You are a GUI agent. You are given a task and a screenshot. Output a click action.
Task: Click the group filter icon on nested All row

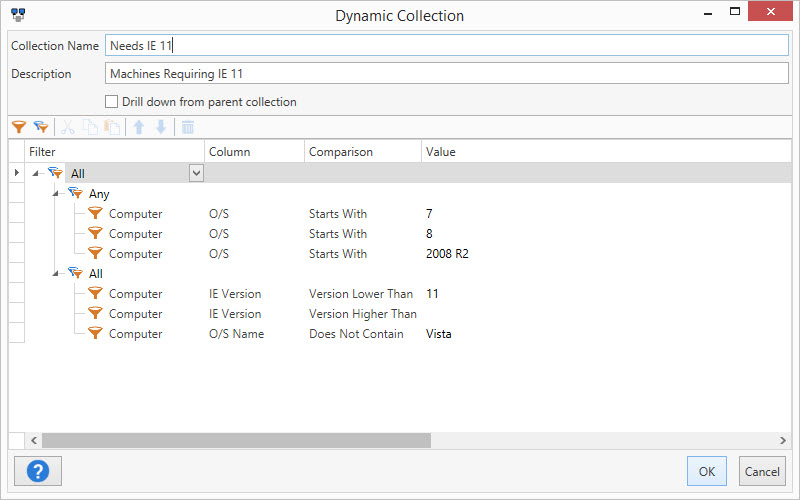[x=75, y=273]
